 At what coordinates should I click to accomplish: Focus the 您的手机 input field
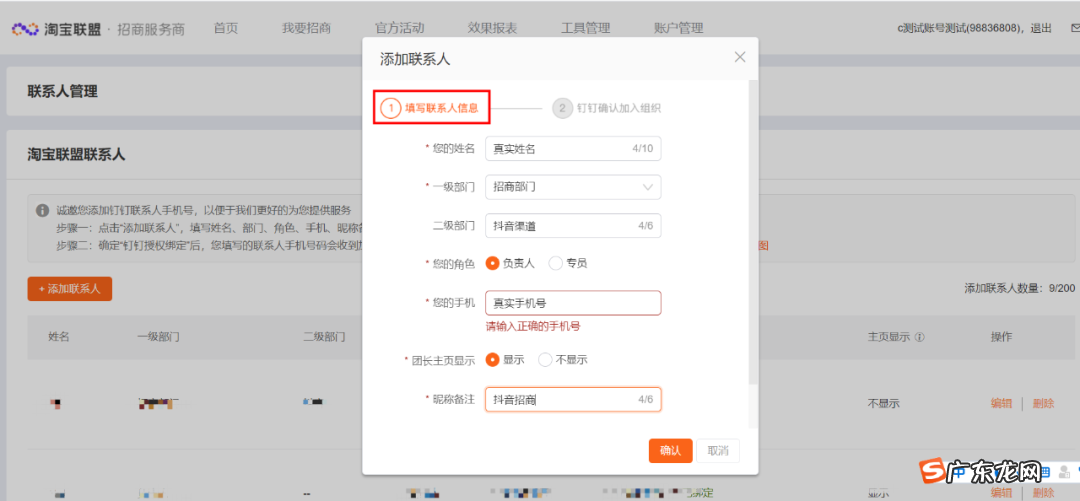[573, 303]
